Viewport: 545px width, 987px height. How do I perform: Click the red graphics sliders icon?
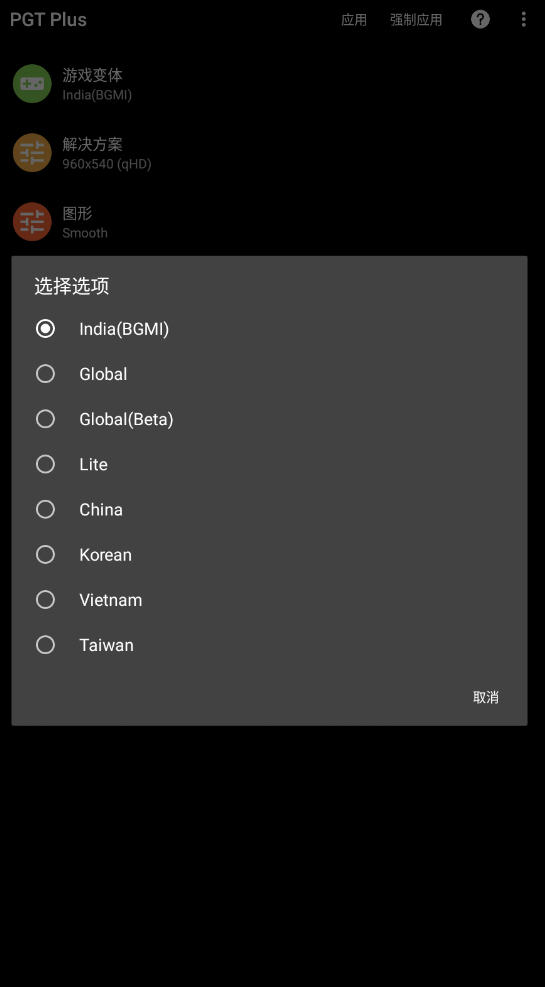(x=32, y=222)
